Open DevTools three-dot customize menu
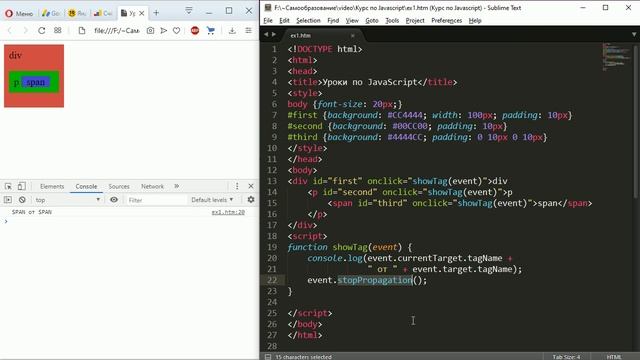Viewport: 640px width, 360px height. [237, 186]
